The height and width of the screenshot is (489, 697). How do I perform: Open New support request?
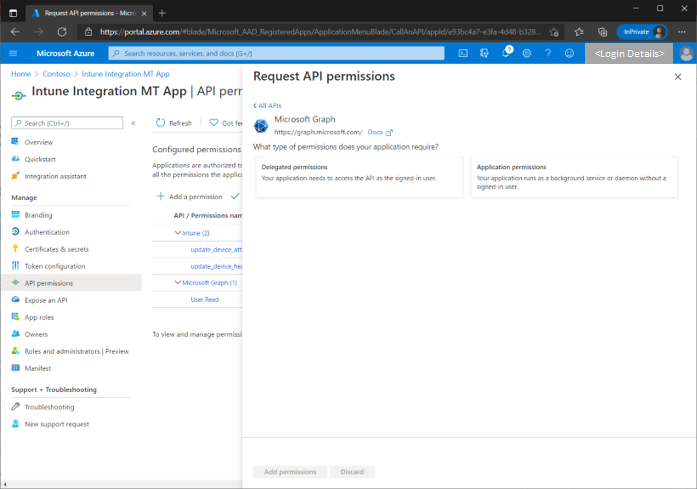coord(56,424)
